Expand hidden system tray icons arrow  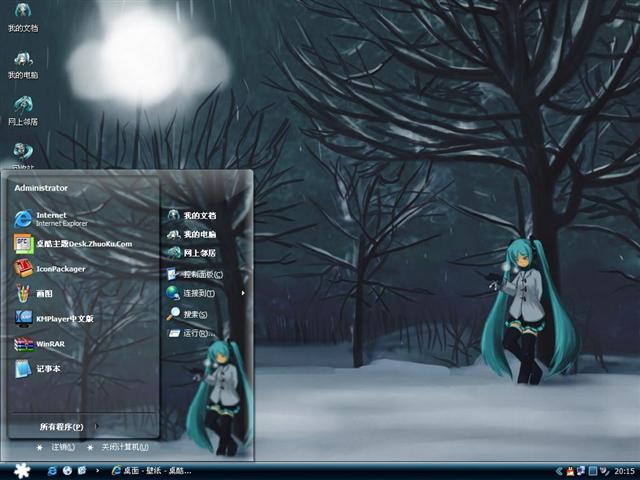[560, 471]
